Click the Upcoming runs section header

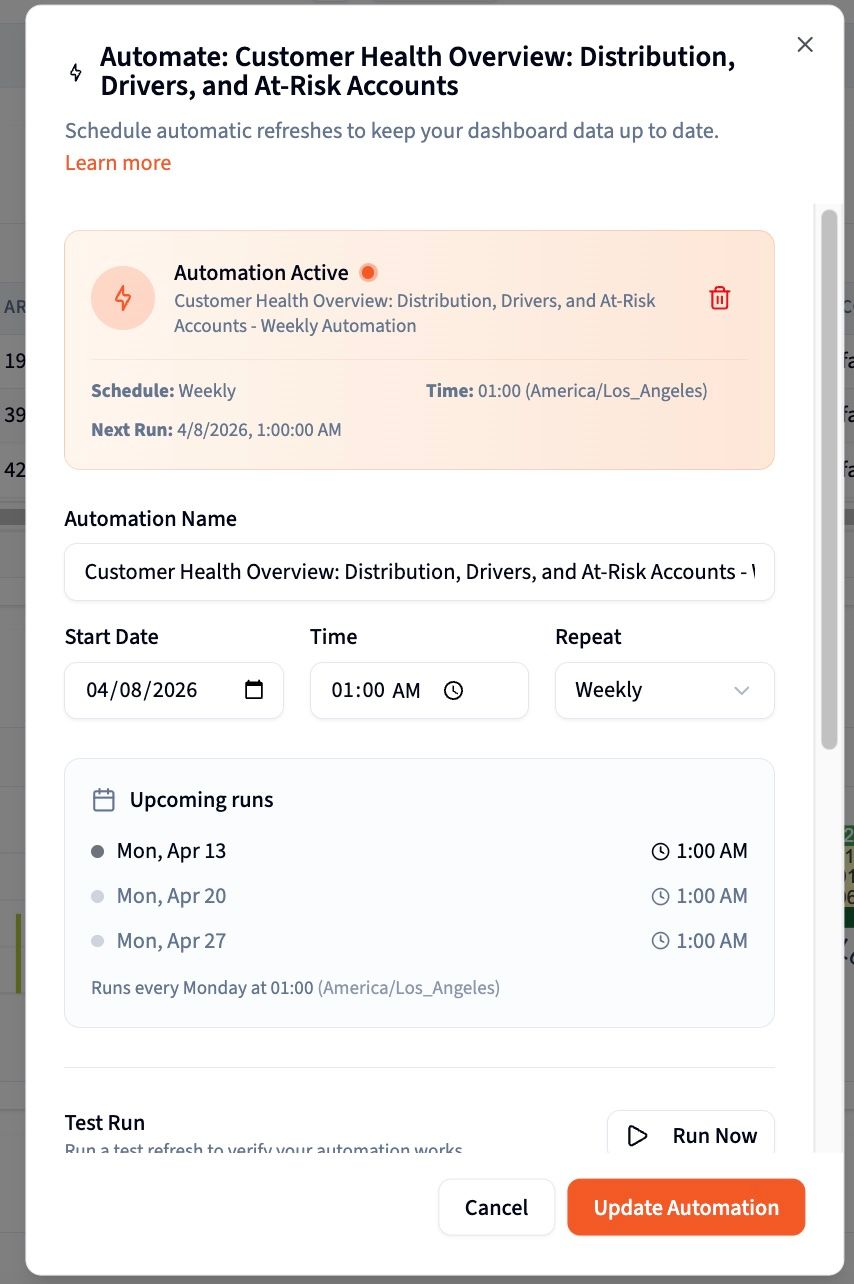click(200, 799)
